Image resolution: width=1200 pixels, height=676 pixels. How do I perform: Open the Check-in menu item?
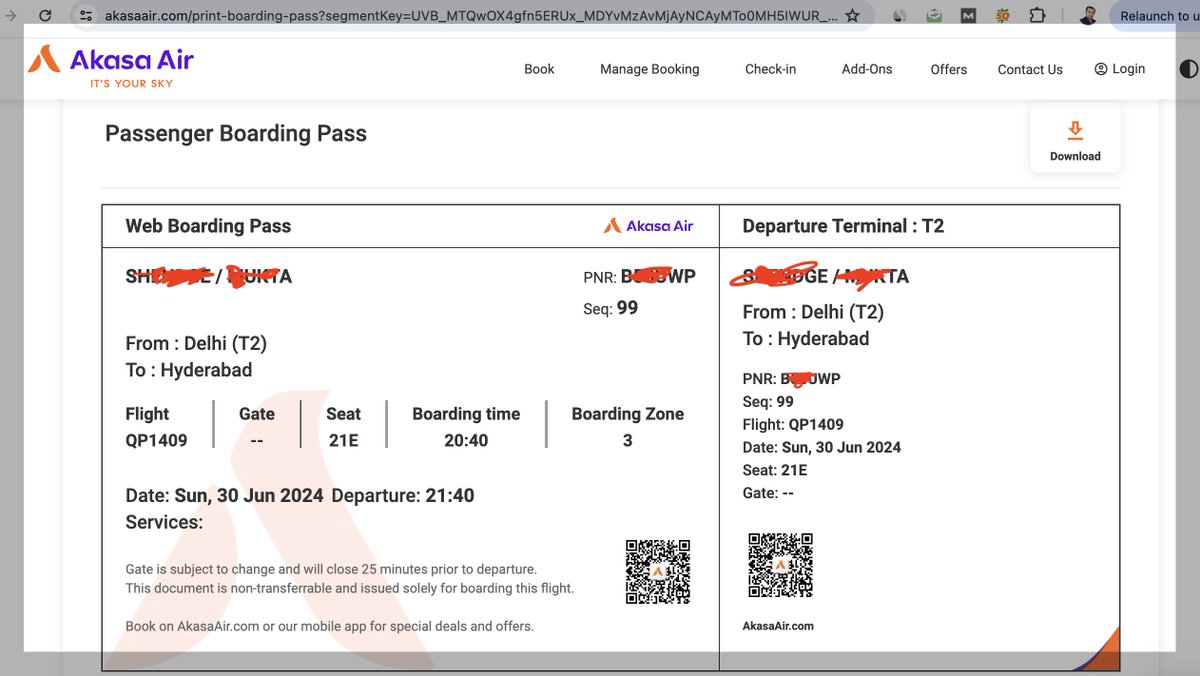click(771, 69)
